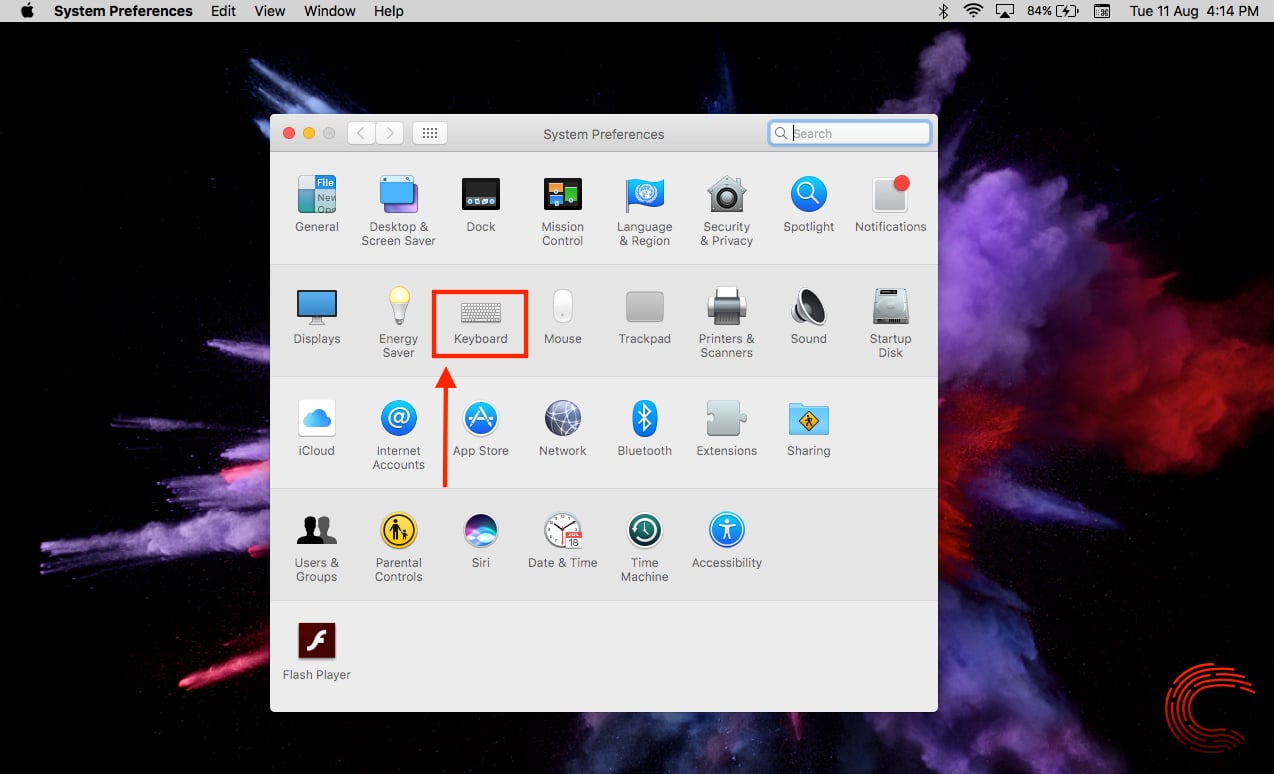Click the date and time in menu bar

1194,11
